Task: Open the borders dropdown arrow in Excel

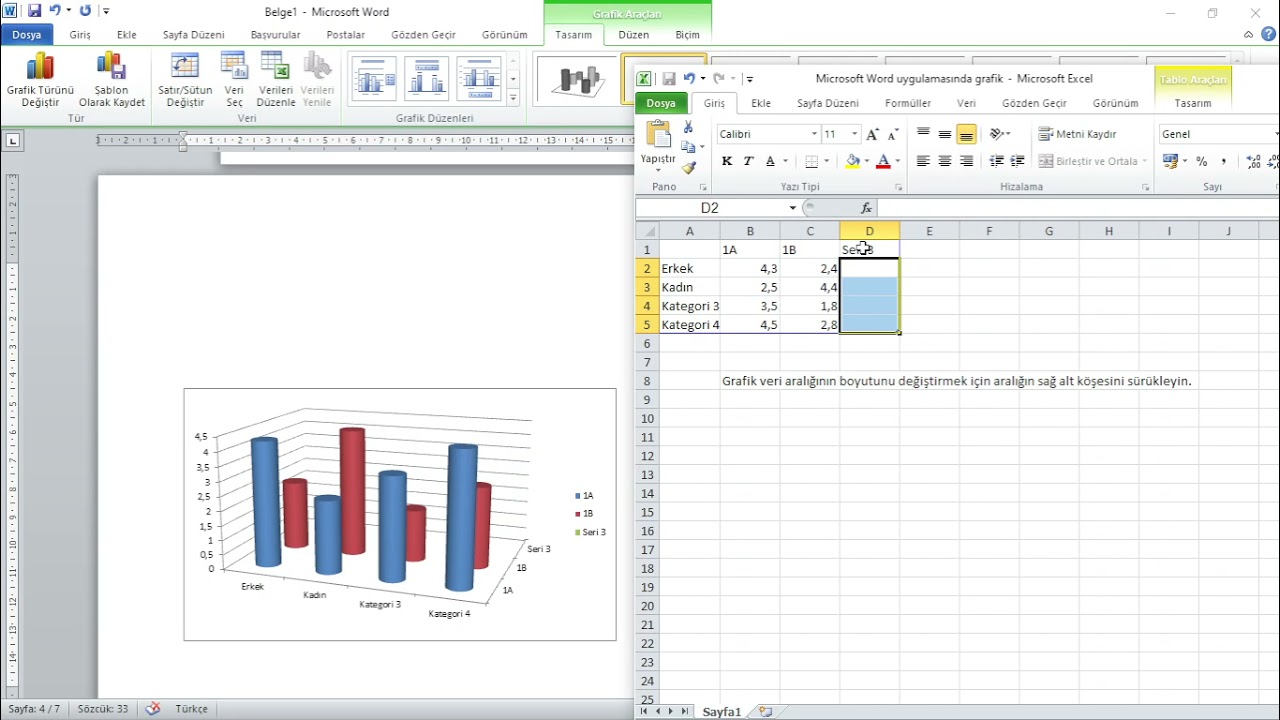Action: click(x=826, y=161)
